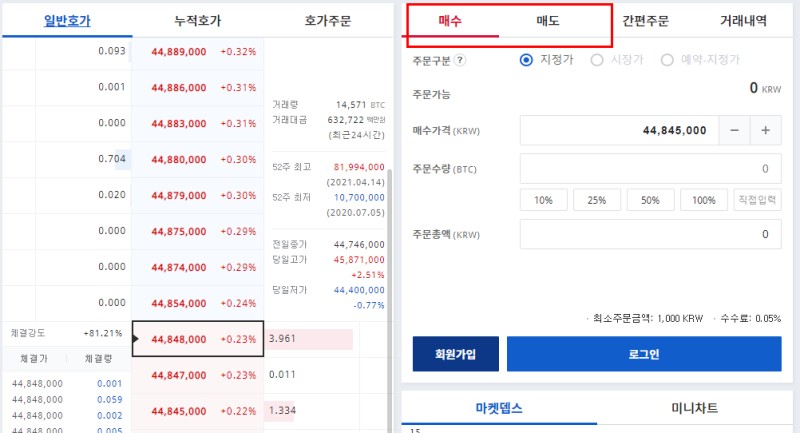
Task: Click the 주문총액 (KRW) input field
Action: [x=651, y=234]
